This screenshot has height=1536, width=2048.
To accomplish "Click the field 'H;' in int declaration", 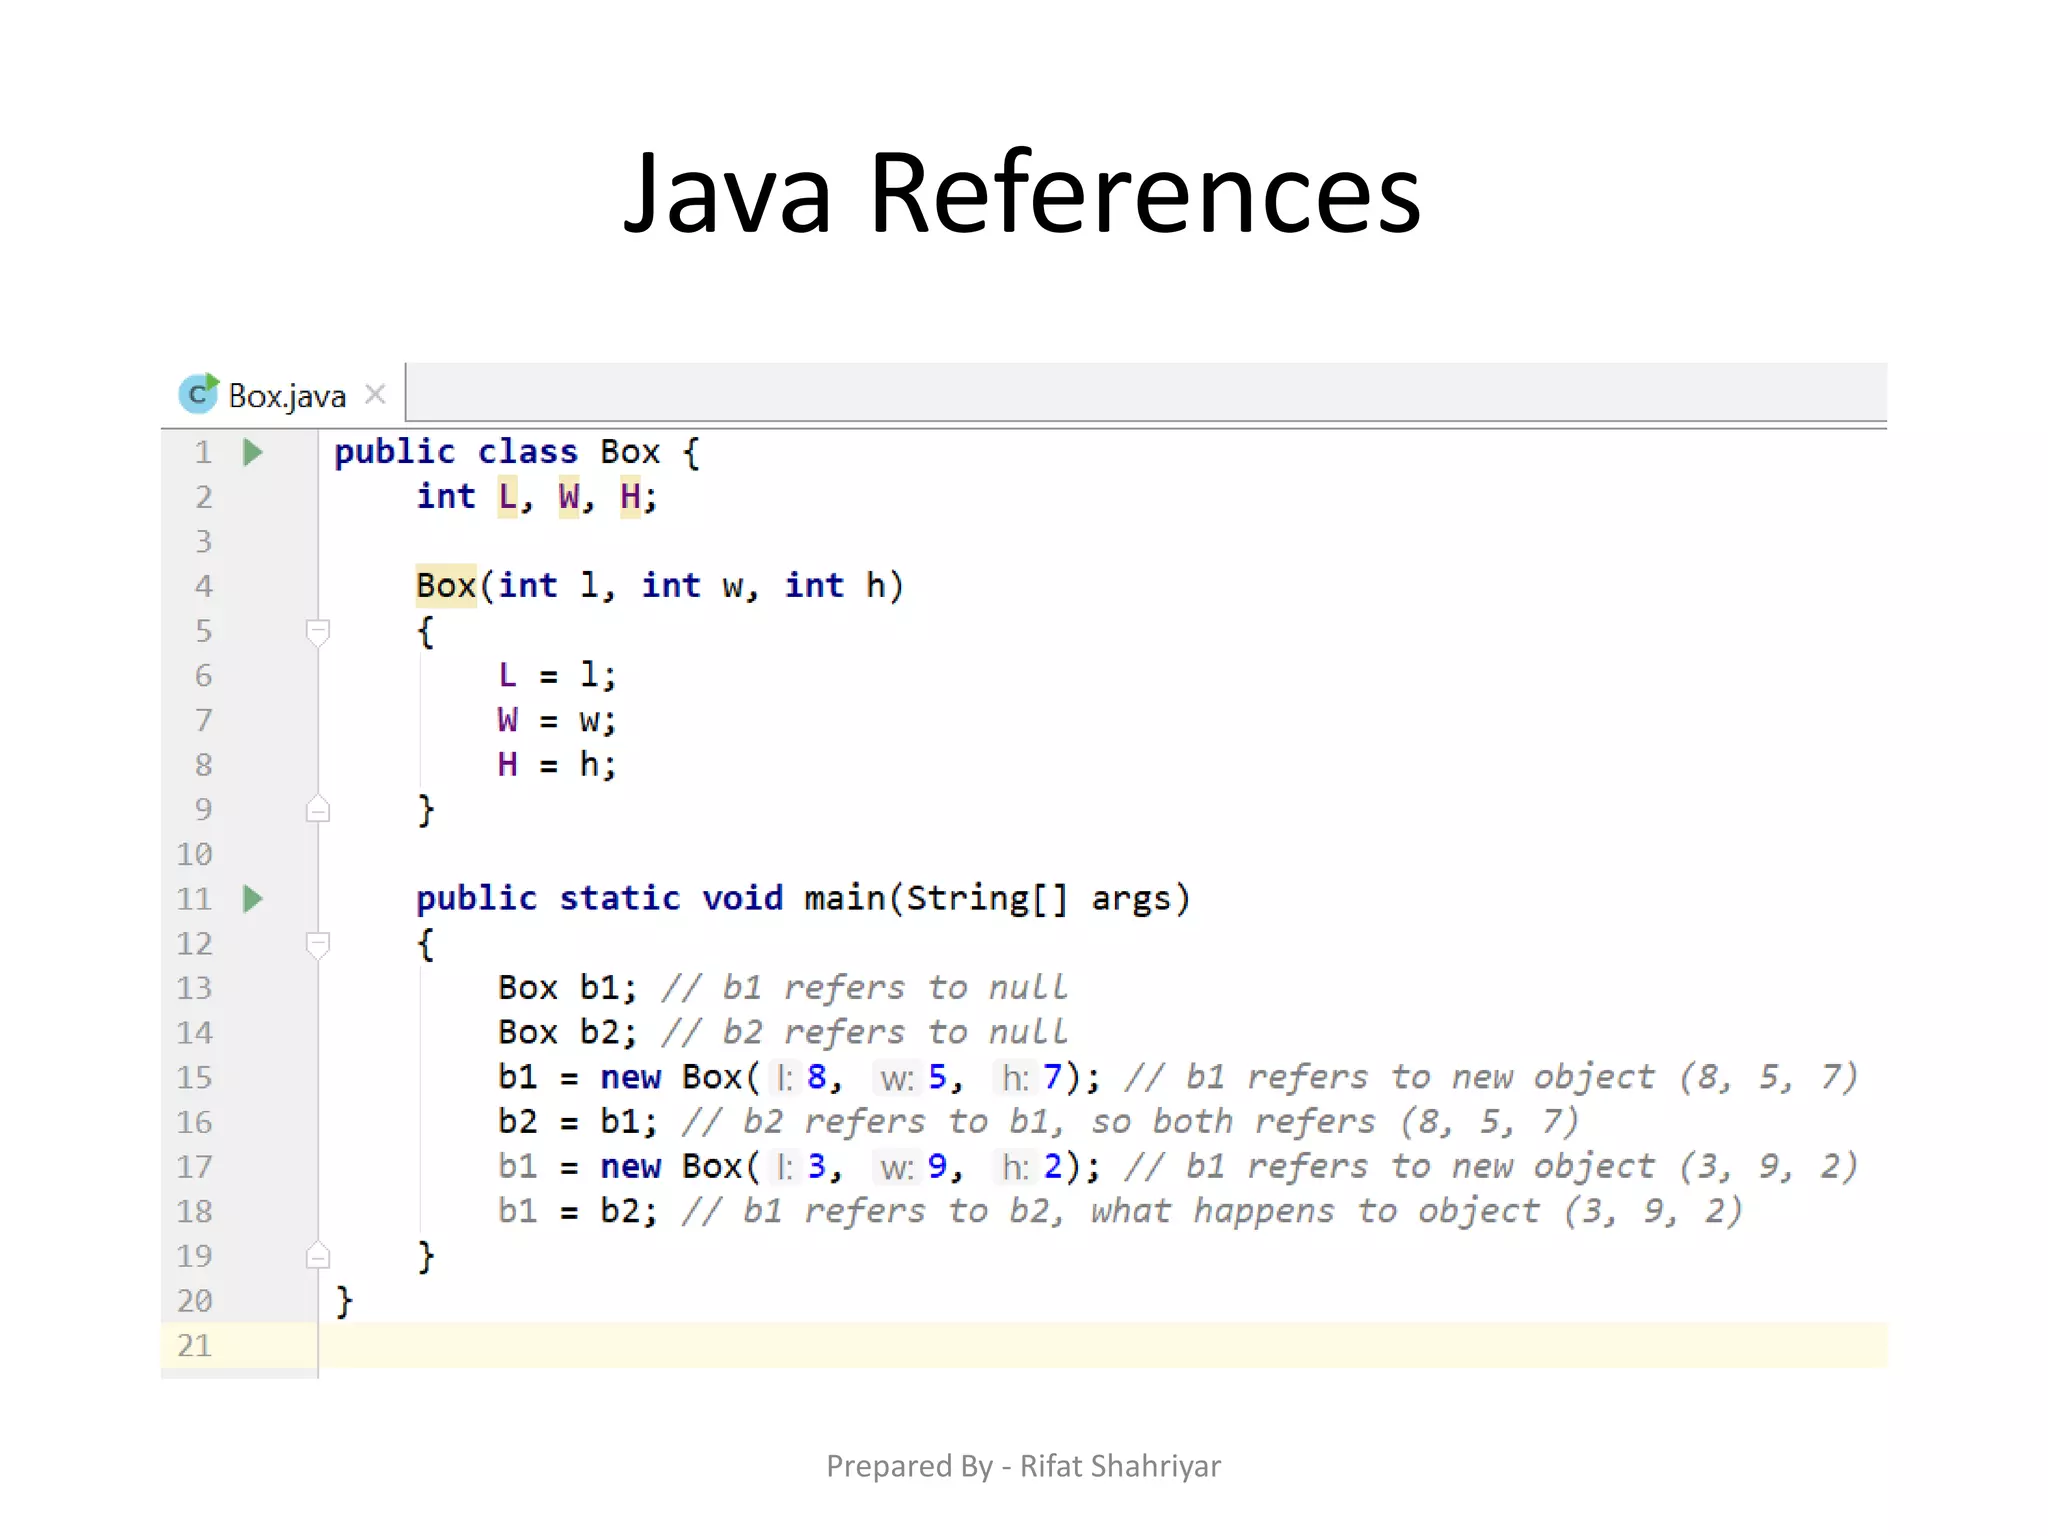I will click(x=638, y=496).
